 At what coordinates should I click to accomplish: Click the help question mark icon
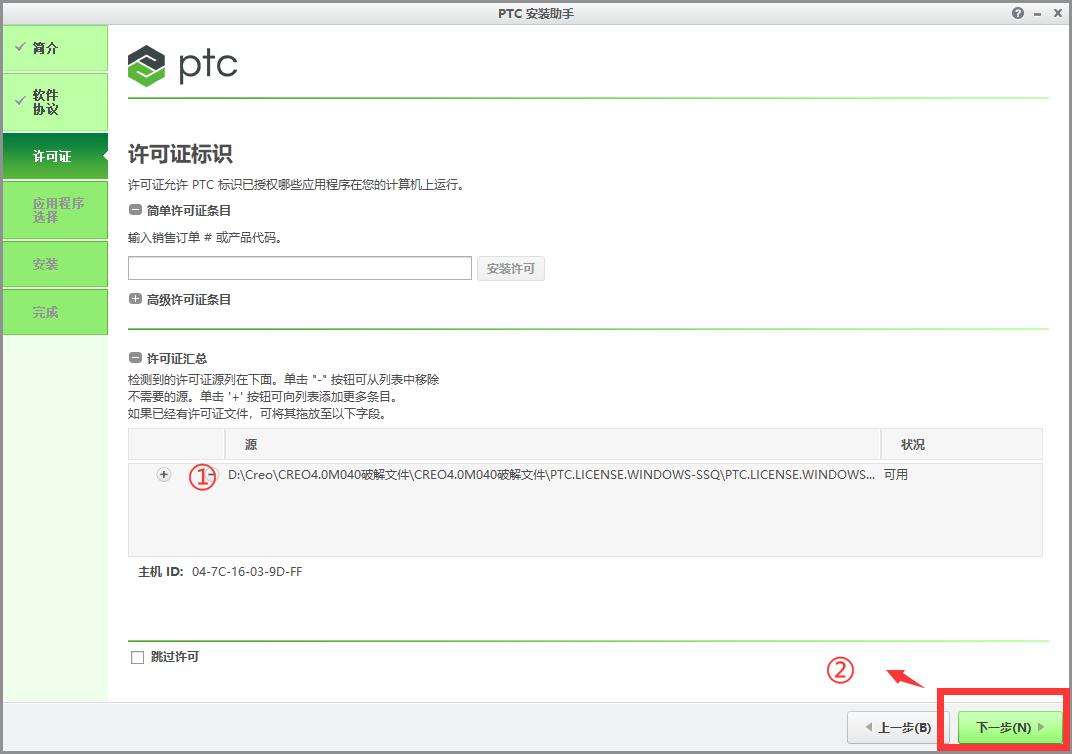(1017, 13)
